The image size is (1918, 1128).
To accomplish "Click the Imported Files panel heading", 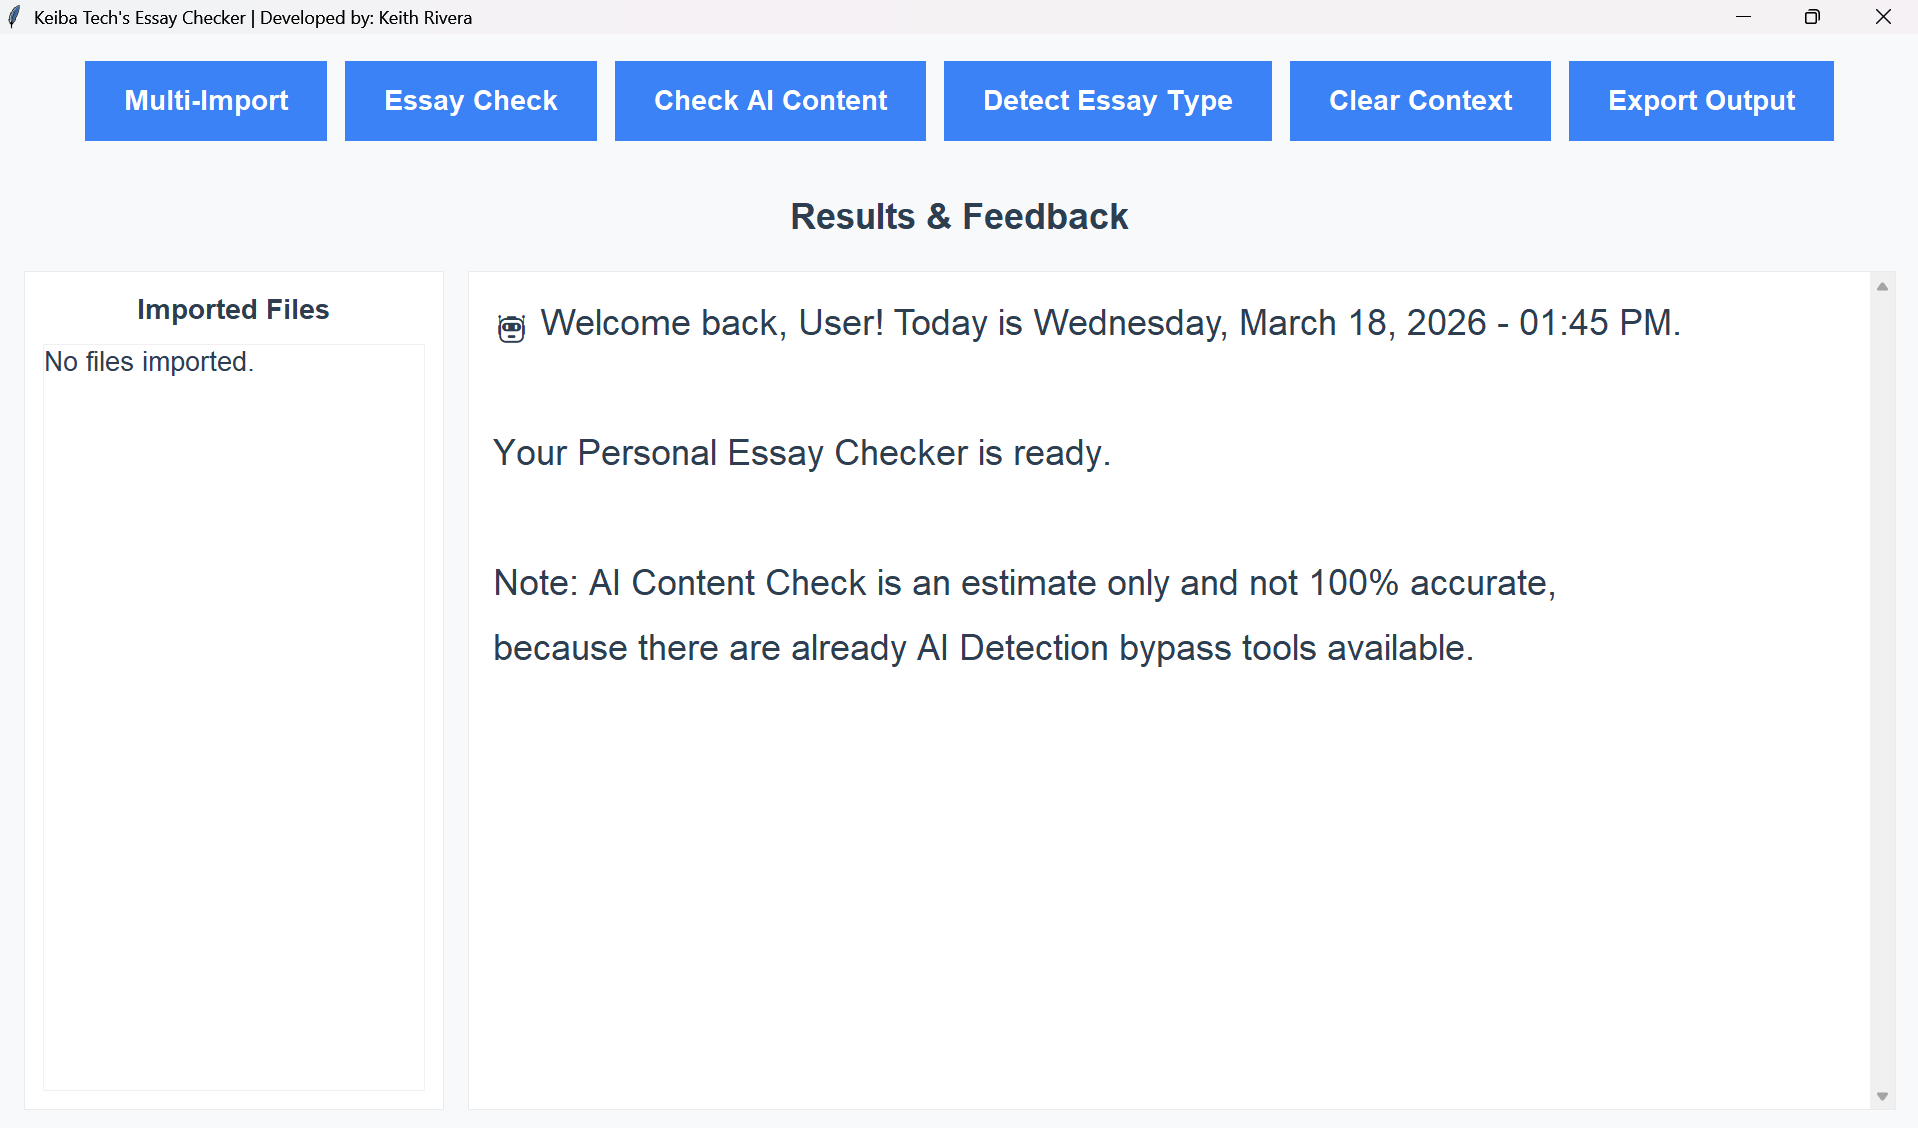I will click(x=233, y=310).
